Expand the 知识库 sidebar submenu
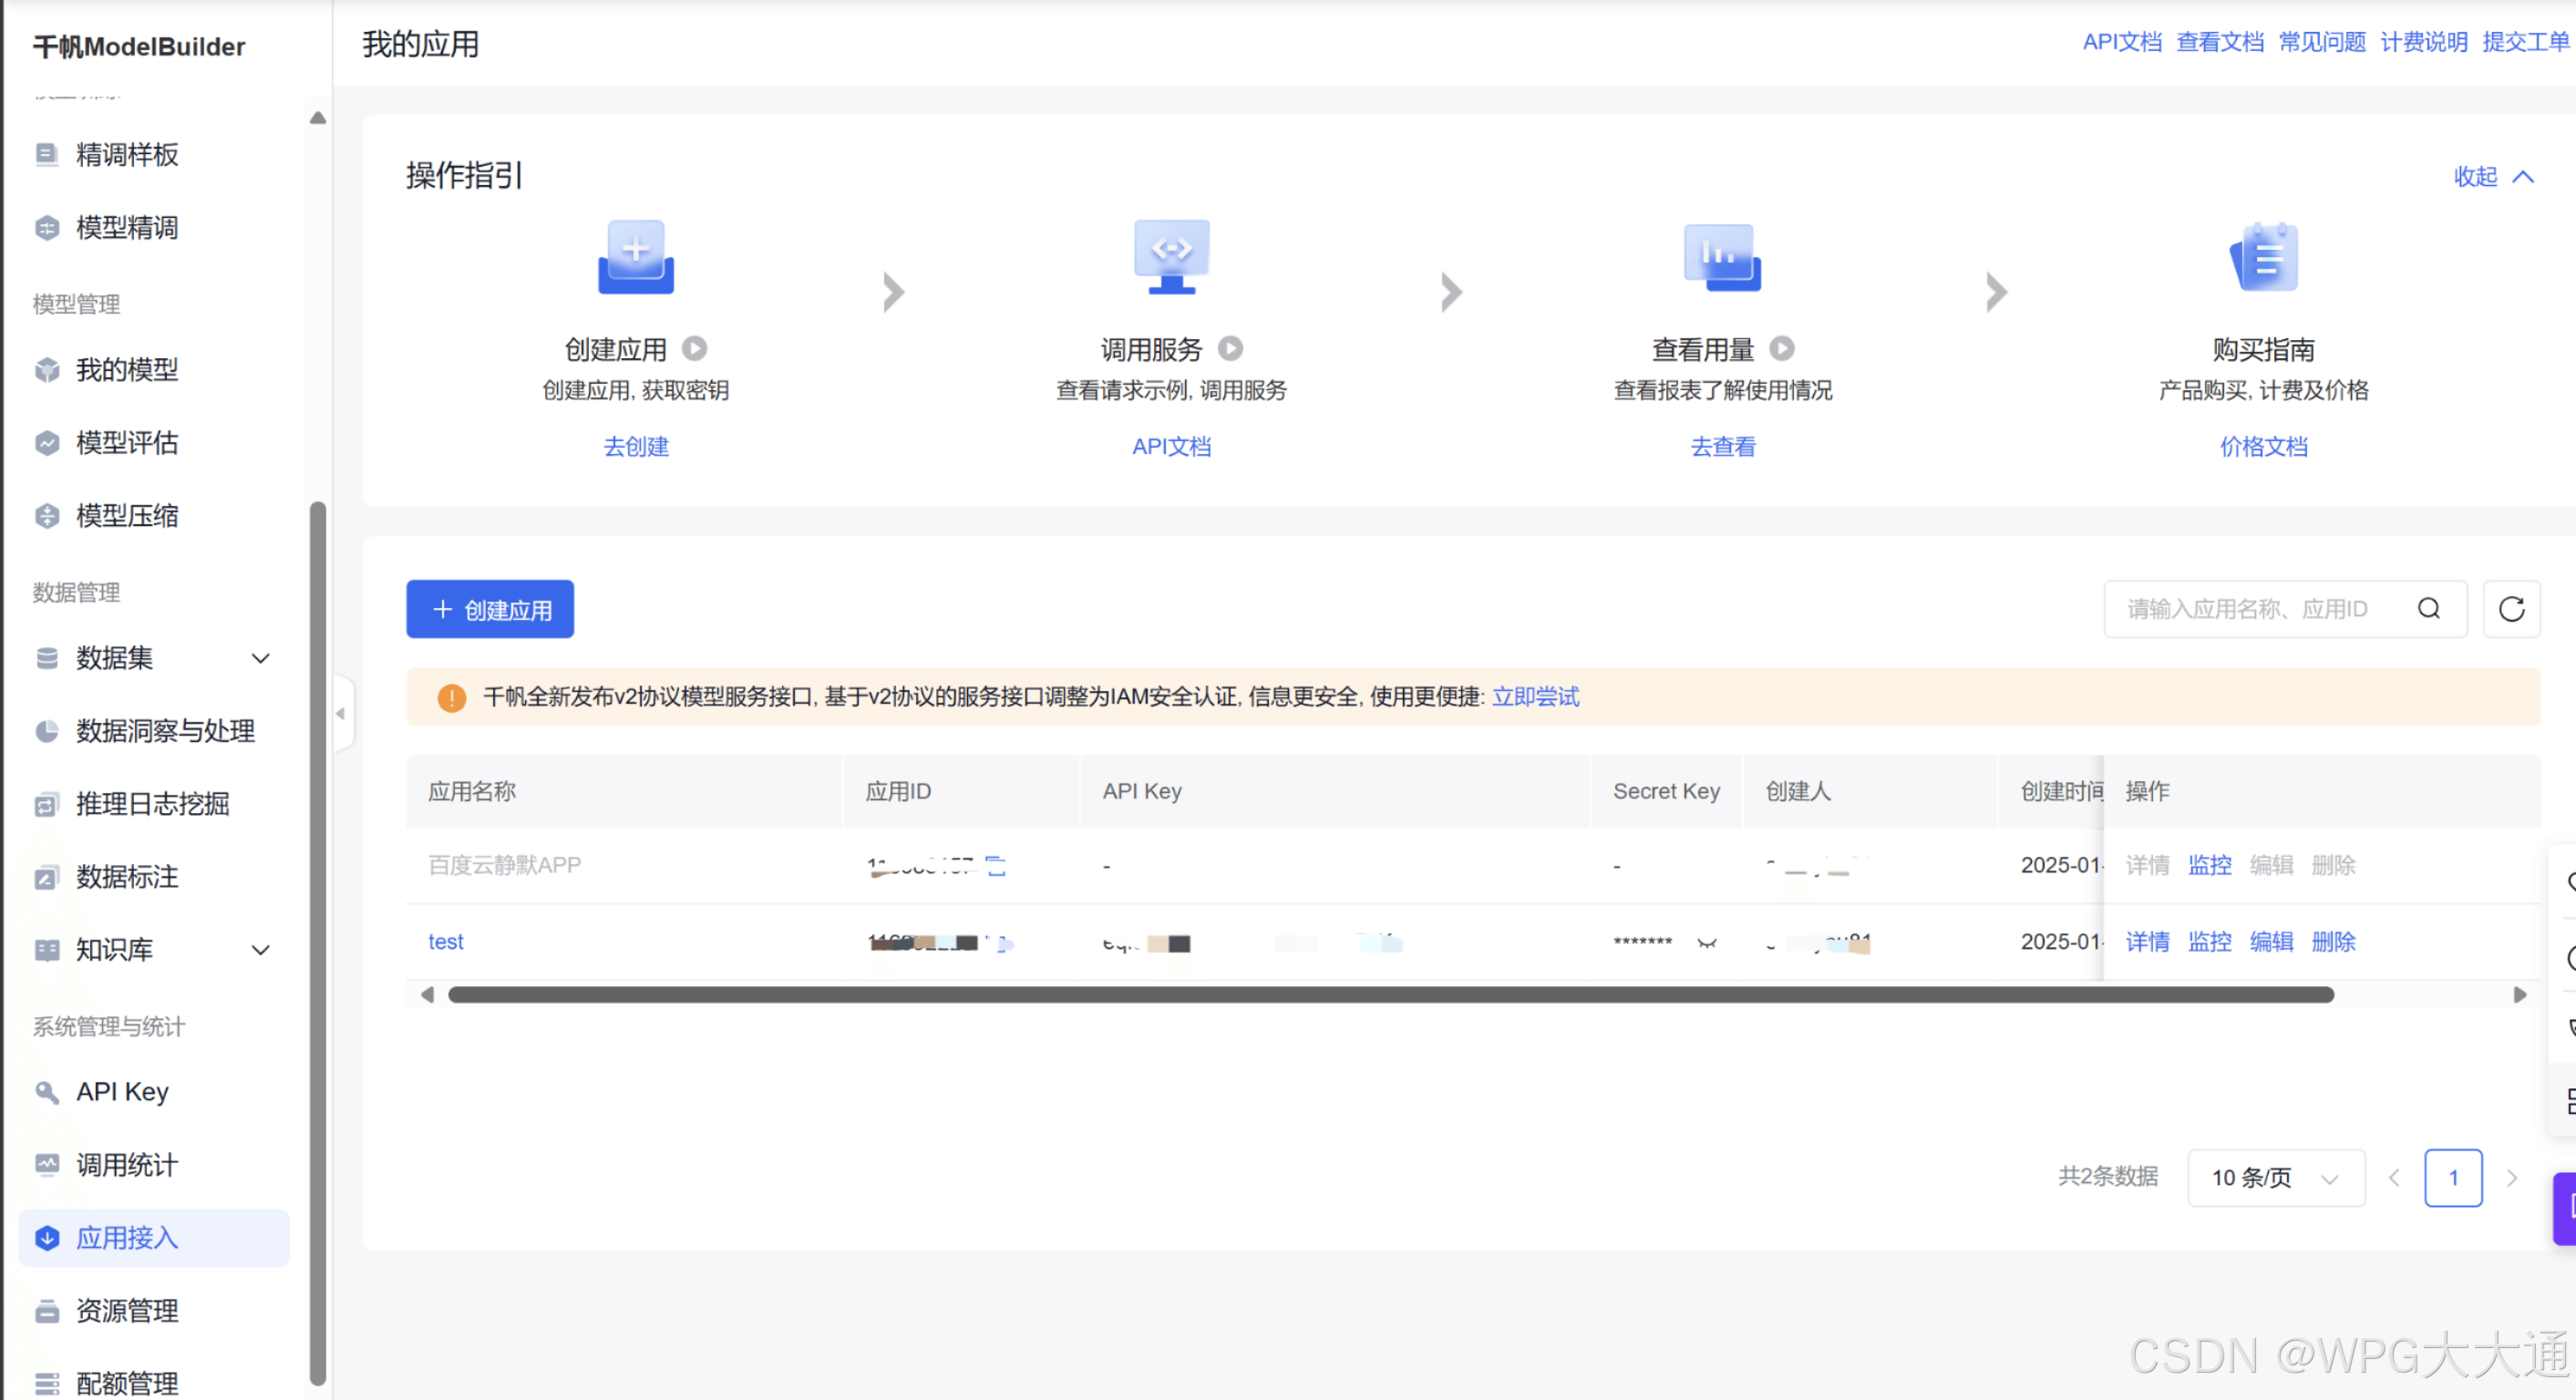This screenshot has width=2576, height=1400. (260, 950)
